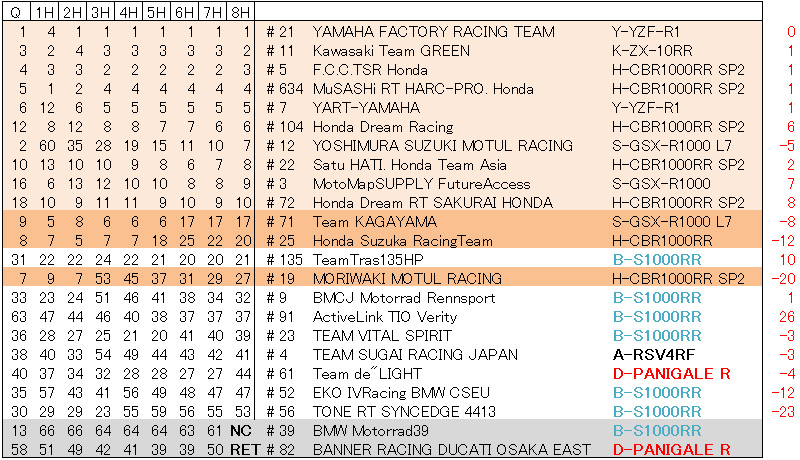Click Y-YZF-R1 in YART-YAMAHA row
The image size is (800, 460).
[646, 108]
